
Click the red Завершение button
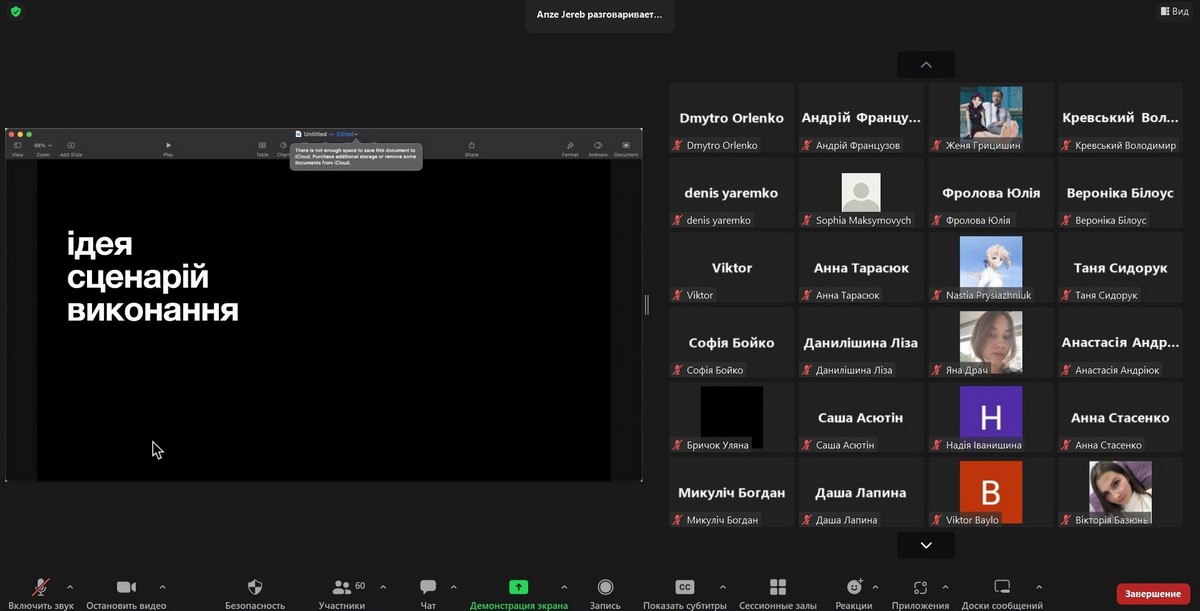(x=1152, y=594)
